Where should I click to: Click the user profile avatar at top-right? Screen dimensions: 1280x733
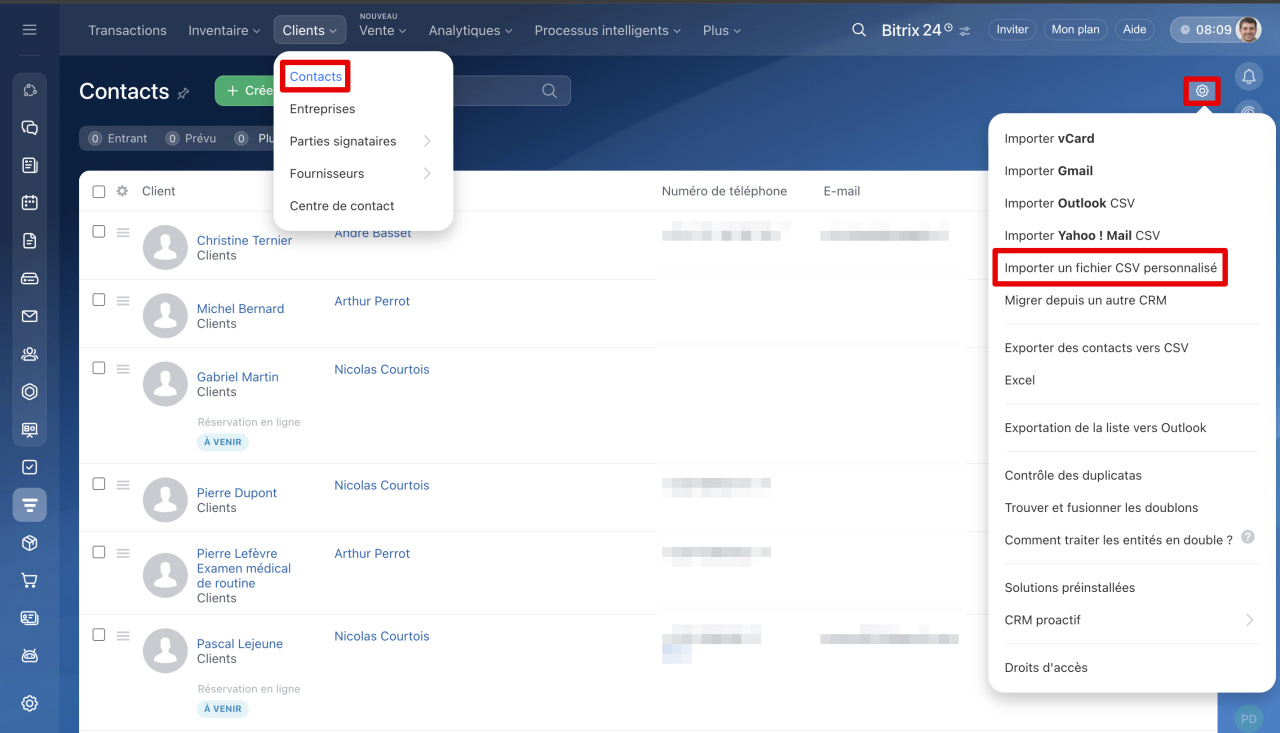coord(1247,30)
